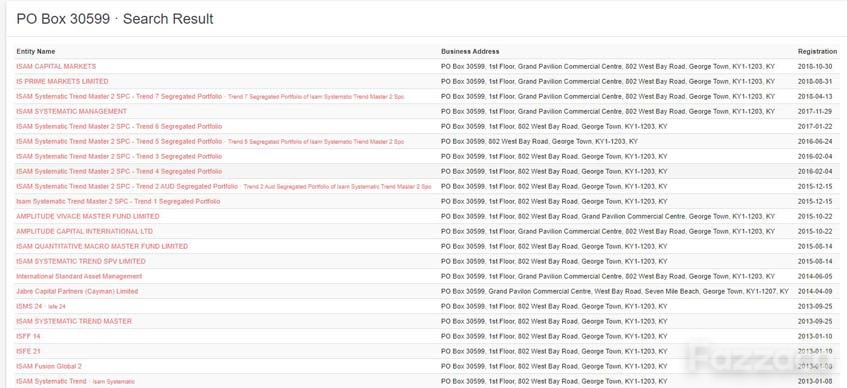Open International Standard Asset Management link
Image resolution: width=847 pixels, height=388 pixels.
pos(79,276)
